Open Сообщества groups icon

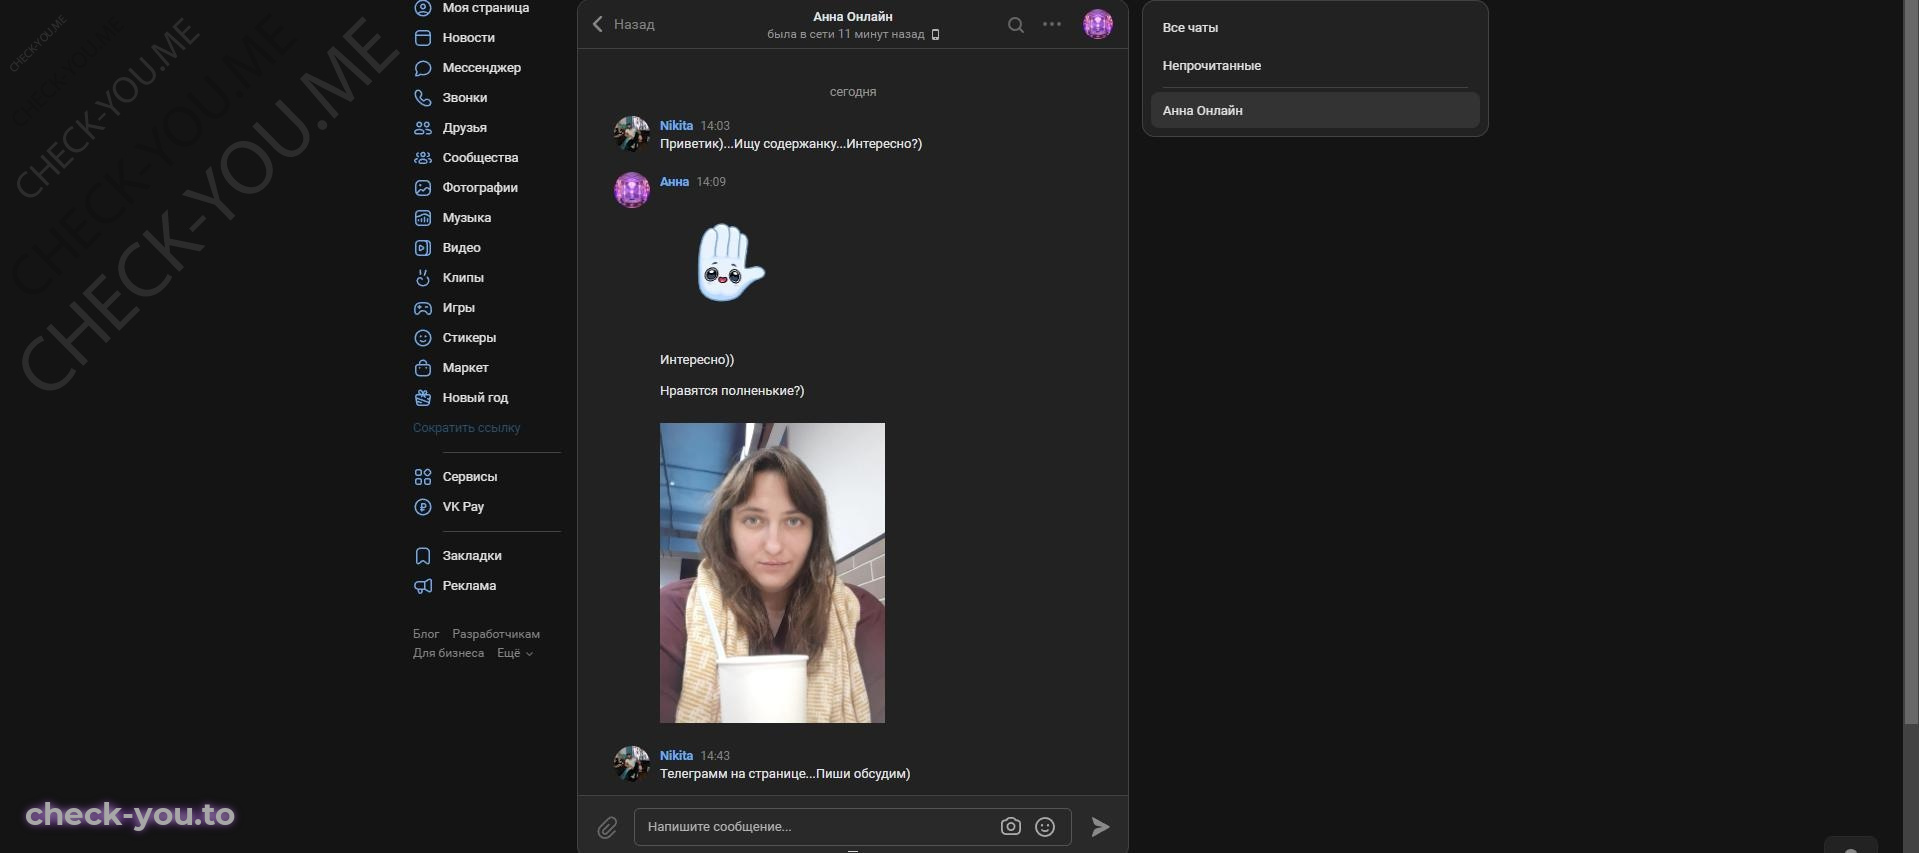tap(423, 158)
